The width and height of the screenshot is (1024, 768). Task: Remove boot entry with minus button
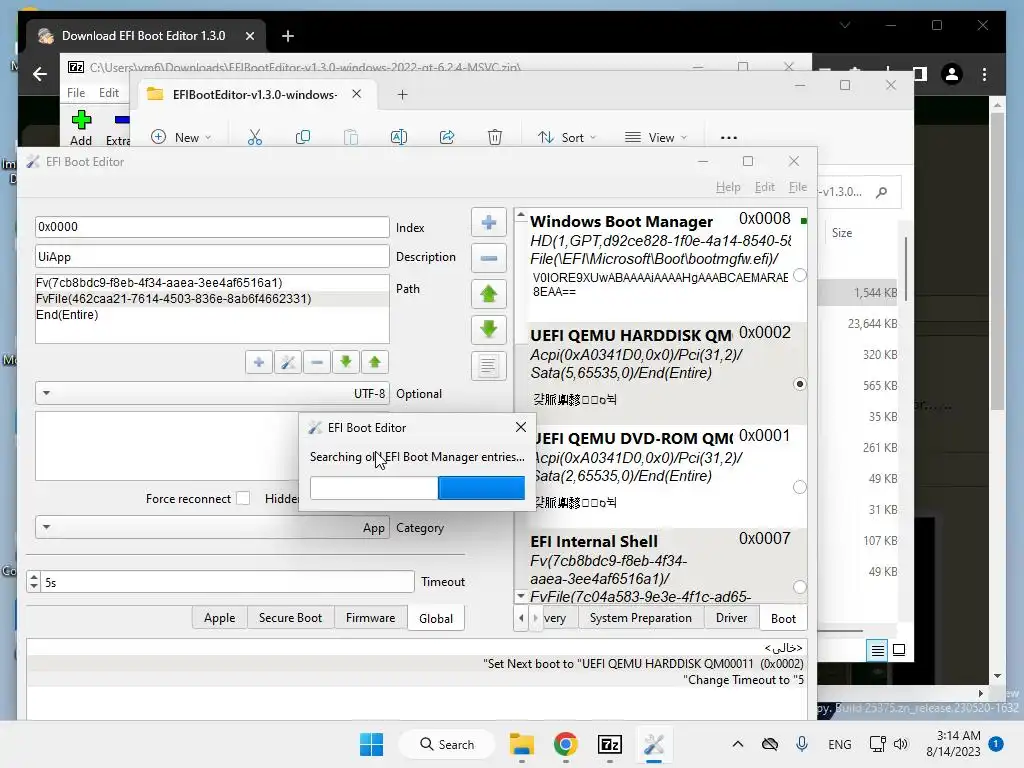[488, 259]
